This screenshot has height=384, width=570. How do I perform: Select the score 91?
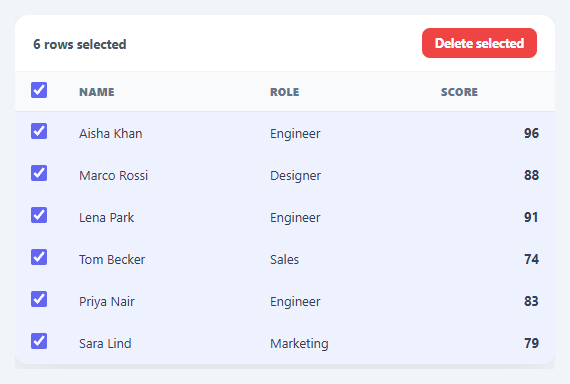(x=531, y=217)
